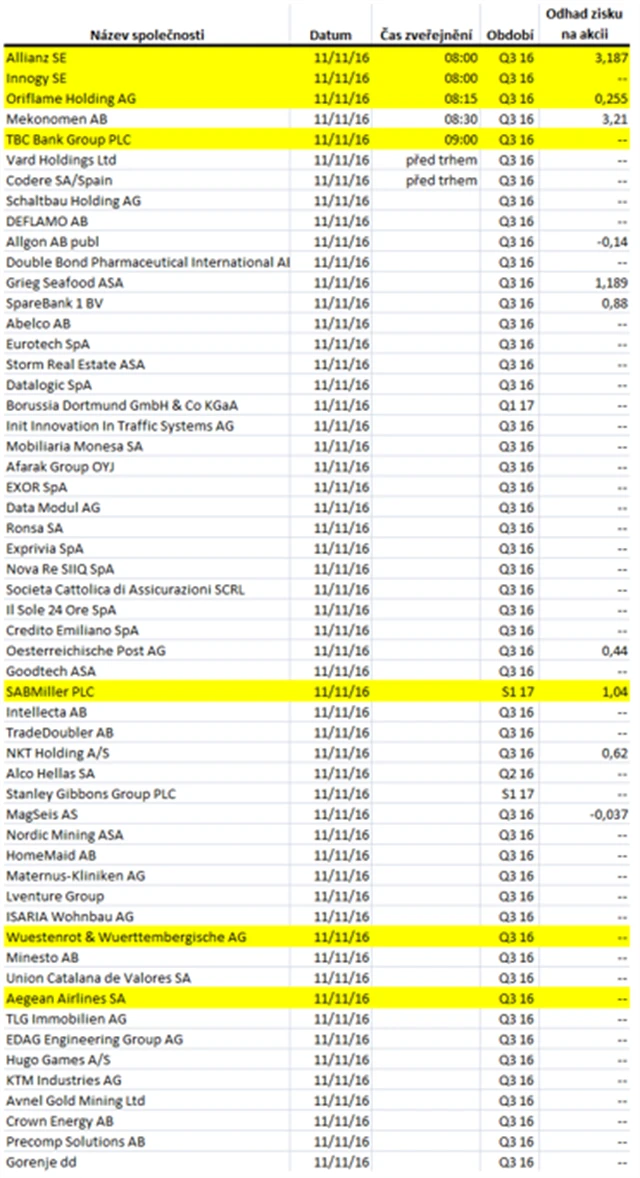Click the ISARIA Wohnbau AG cell
Screen dimensions: 640x1178
70,917
